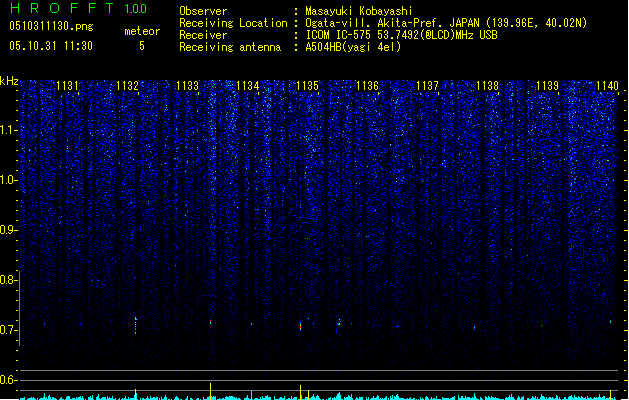Click the 1.1 kHz frequency axis label
The width and height of the screenshot is (629, 400).
(x=9, y=130)
